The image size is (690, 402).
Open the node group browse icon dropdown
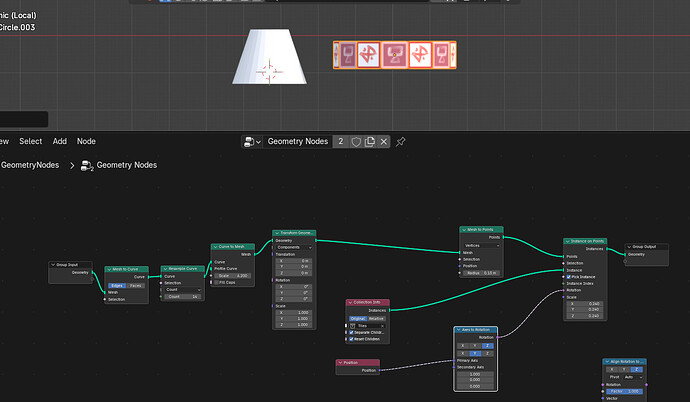[x=252, y=142]
